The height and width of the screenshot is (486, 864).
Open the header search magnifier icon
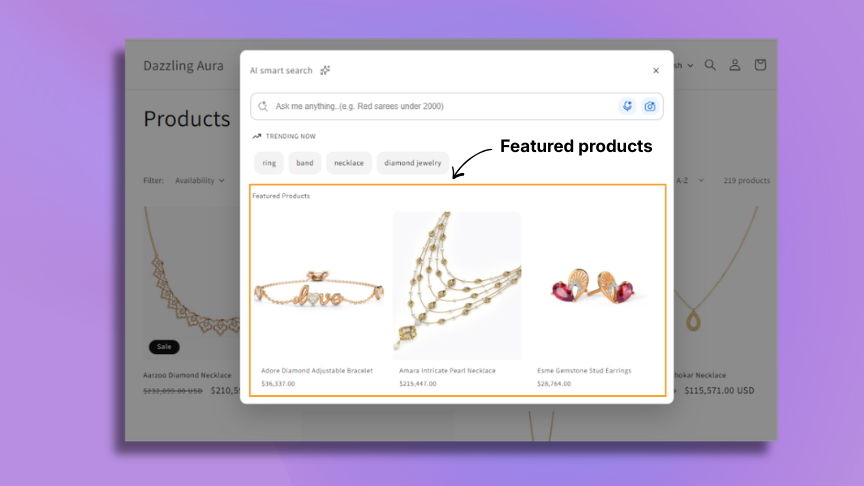point(710,65)
